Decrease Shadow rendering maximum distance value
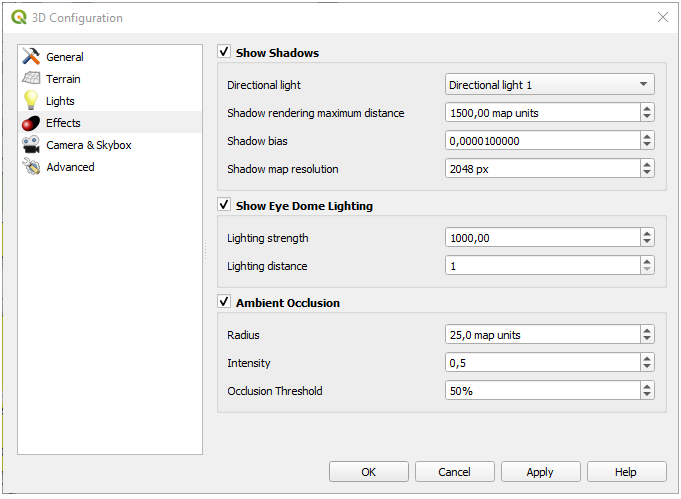 point(647,117)
